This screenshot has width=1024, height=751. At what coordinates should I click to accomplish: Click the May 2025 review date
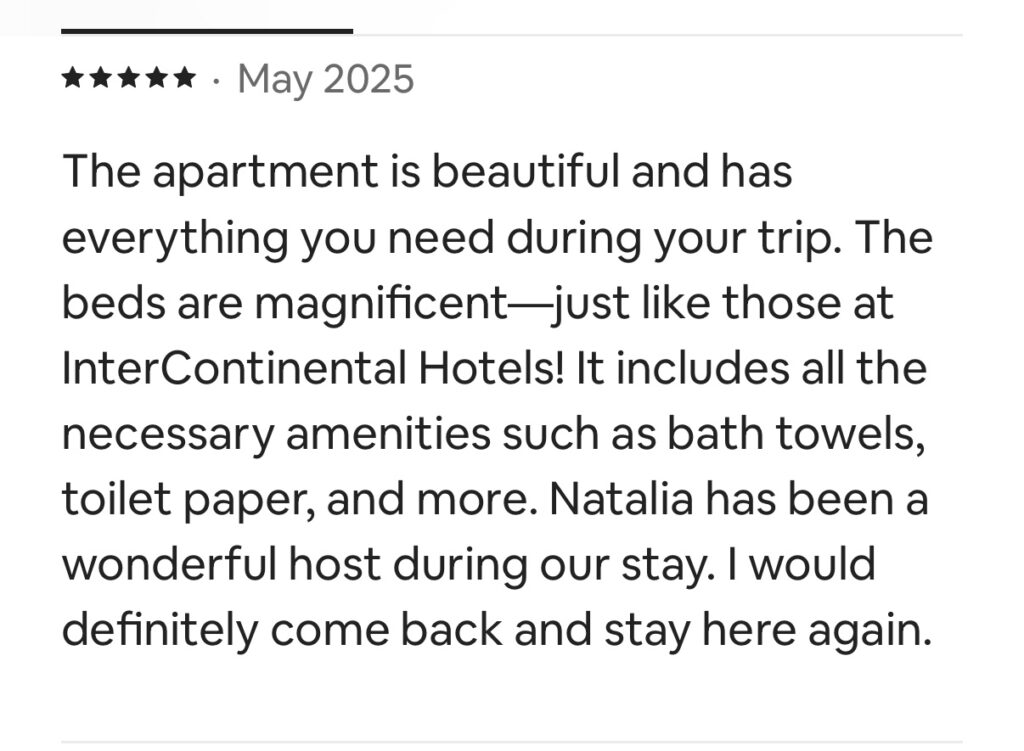[326, 78]
